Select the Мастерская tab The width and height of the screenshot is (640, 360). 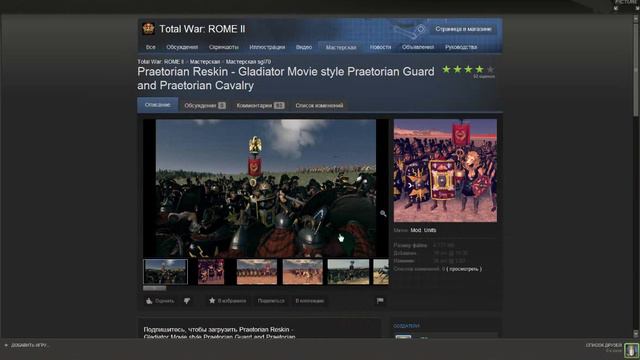tap(341, 47)
